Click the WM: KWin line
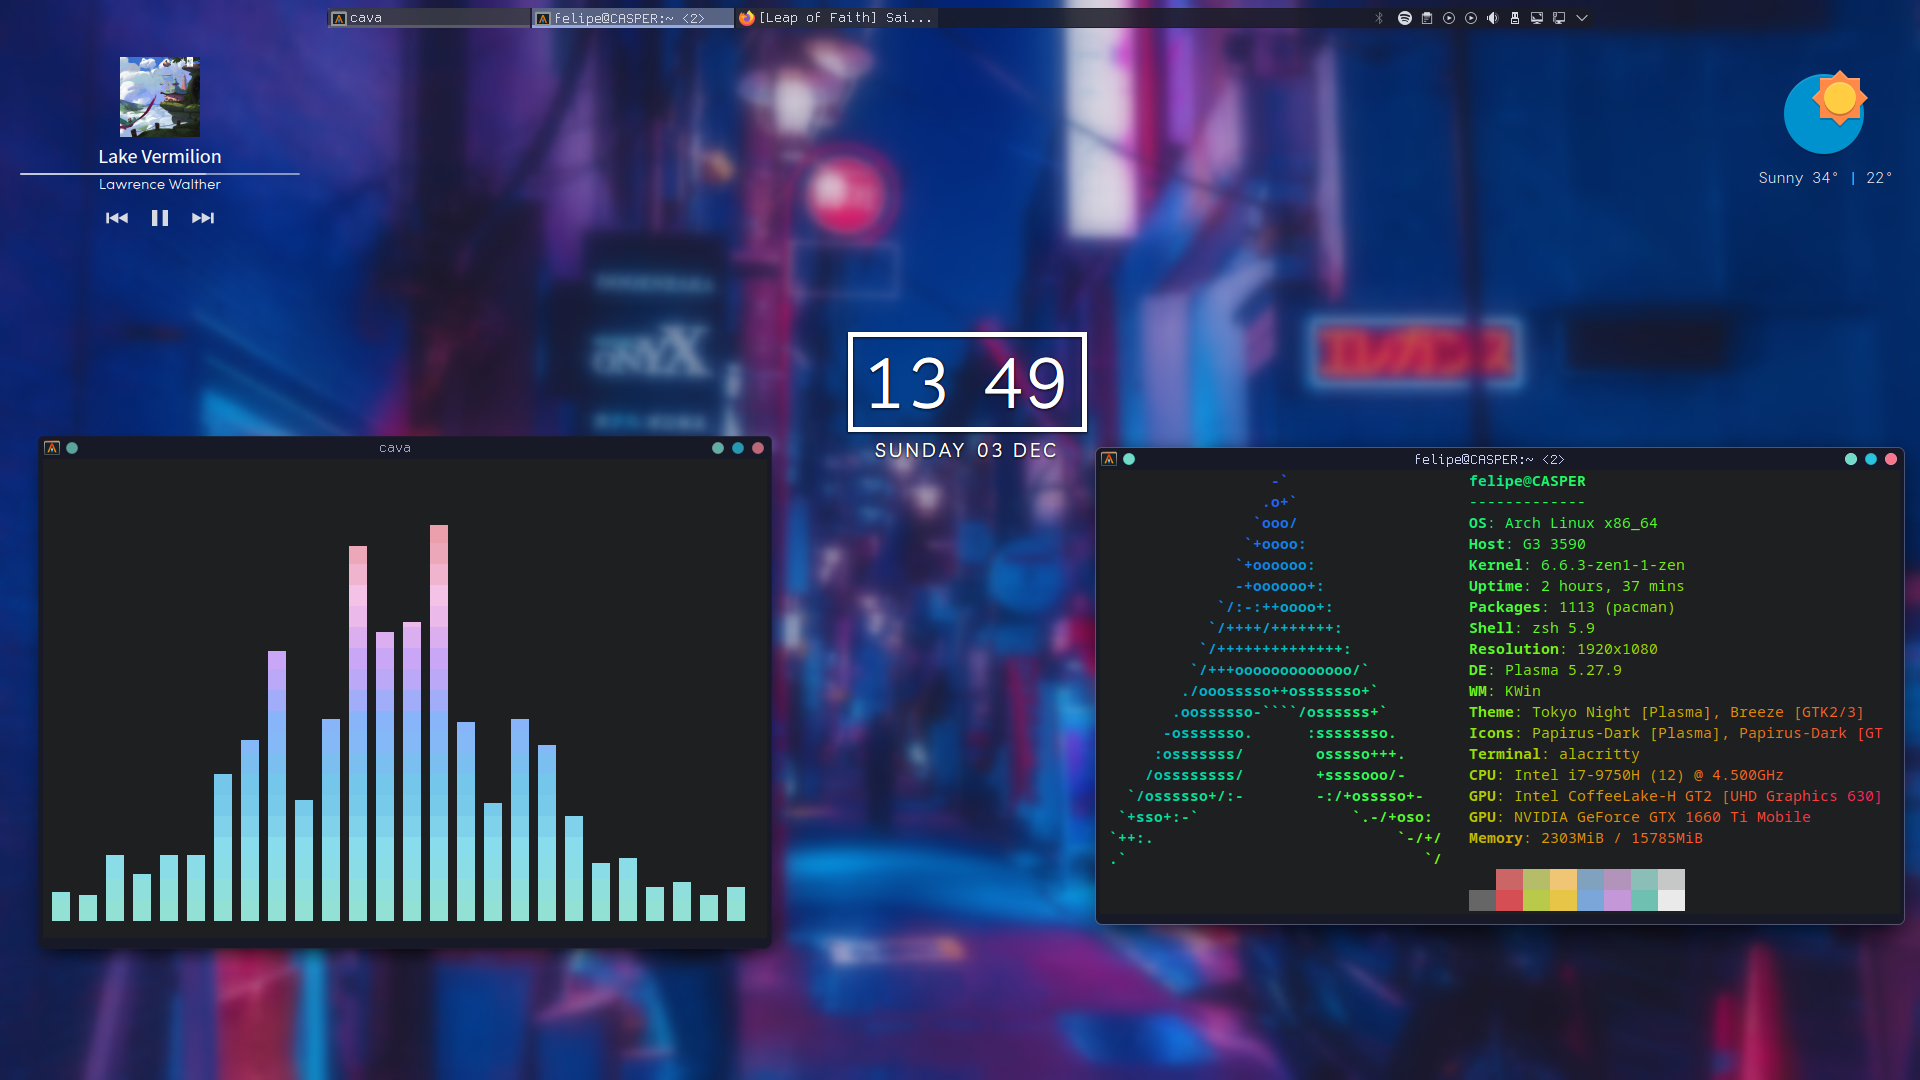The height and width of the screenshot is (1080, 1920). (x=1505, y=691)
